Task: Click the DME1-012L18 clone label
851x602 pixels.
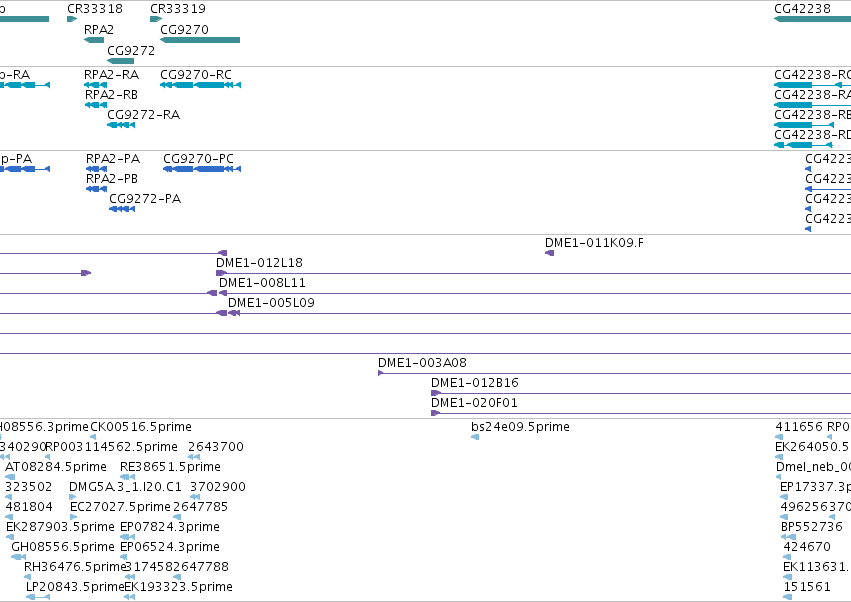Action: coord(259,263)
